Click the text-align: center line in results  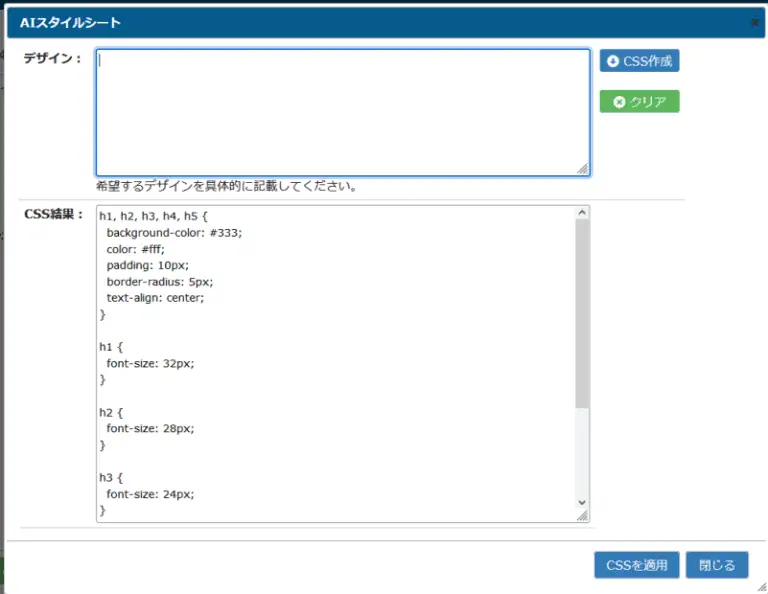pyautogui.click(x=155, y=298)
